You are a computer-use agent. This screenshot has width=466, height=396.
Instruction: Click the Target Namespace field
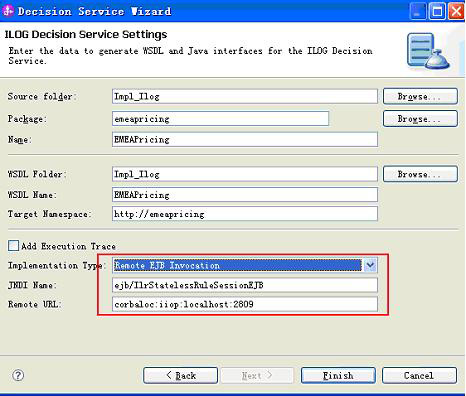(245, 213)
